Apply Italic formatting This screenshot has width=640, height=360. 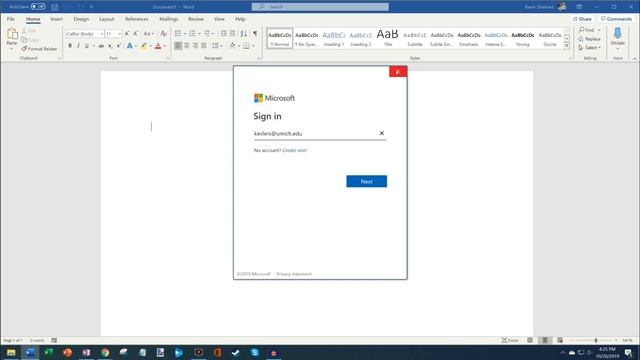(78, 46)
